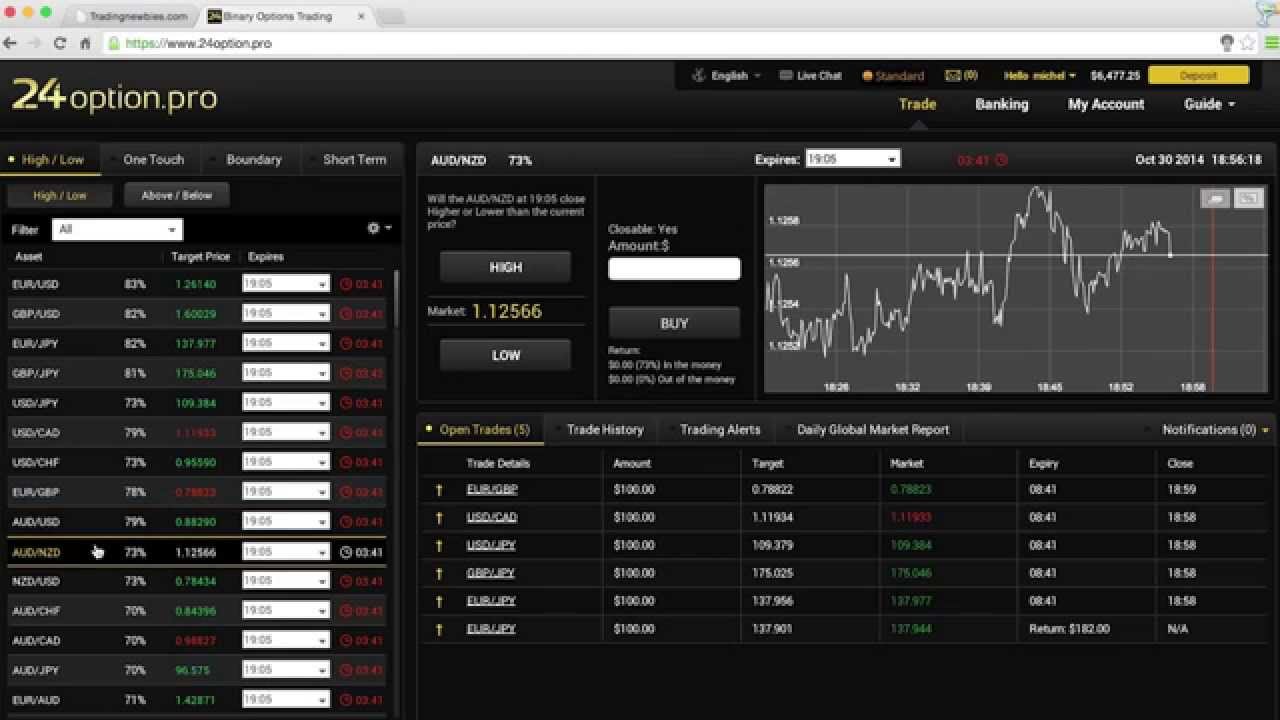Open the browser hamburger menu

pos(1271,43)
